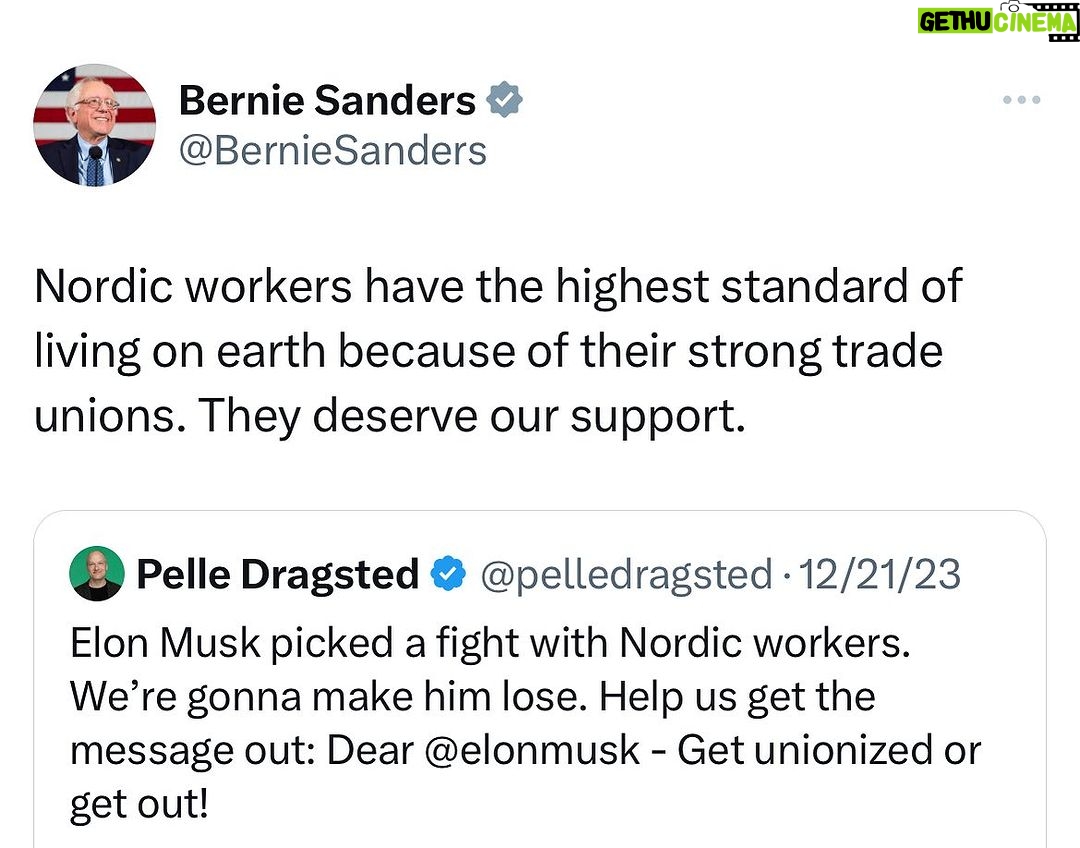Open the three-dot more options menu
Viewport: 1080px width, 848px height.
1021,100
